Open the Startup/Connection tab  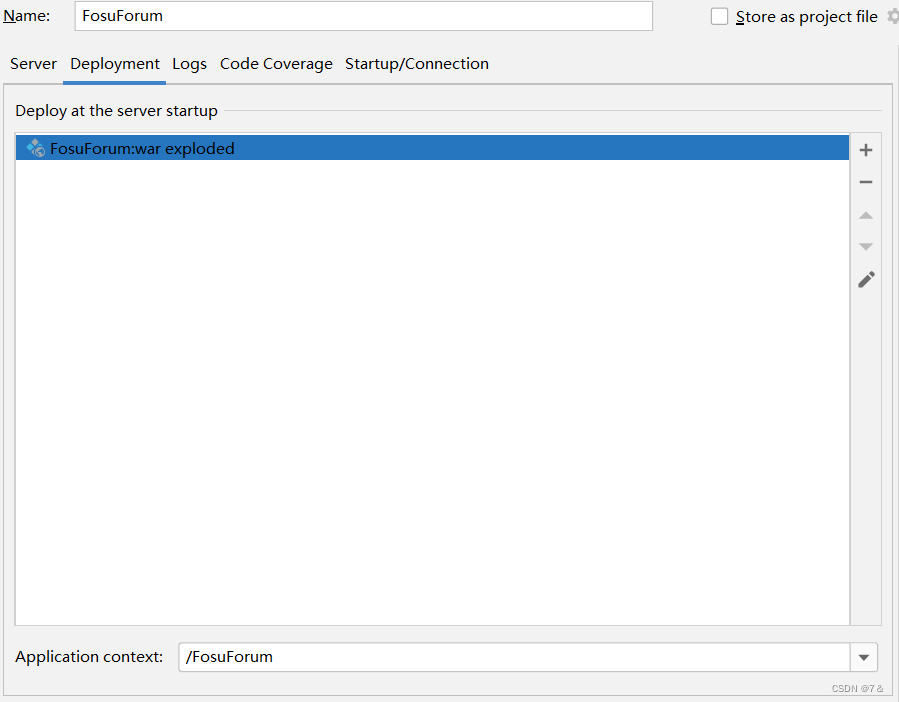(417, 64)
